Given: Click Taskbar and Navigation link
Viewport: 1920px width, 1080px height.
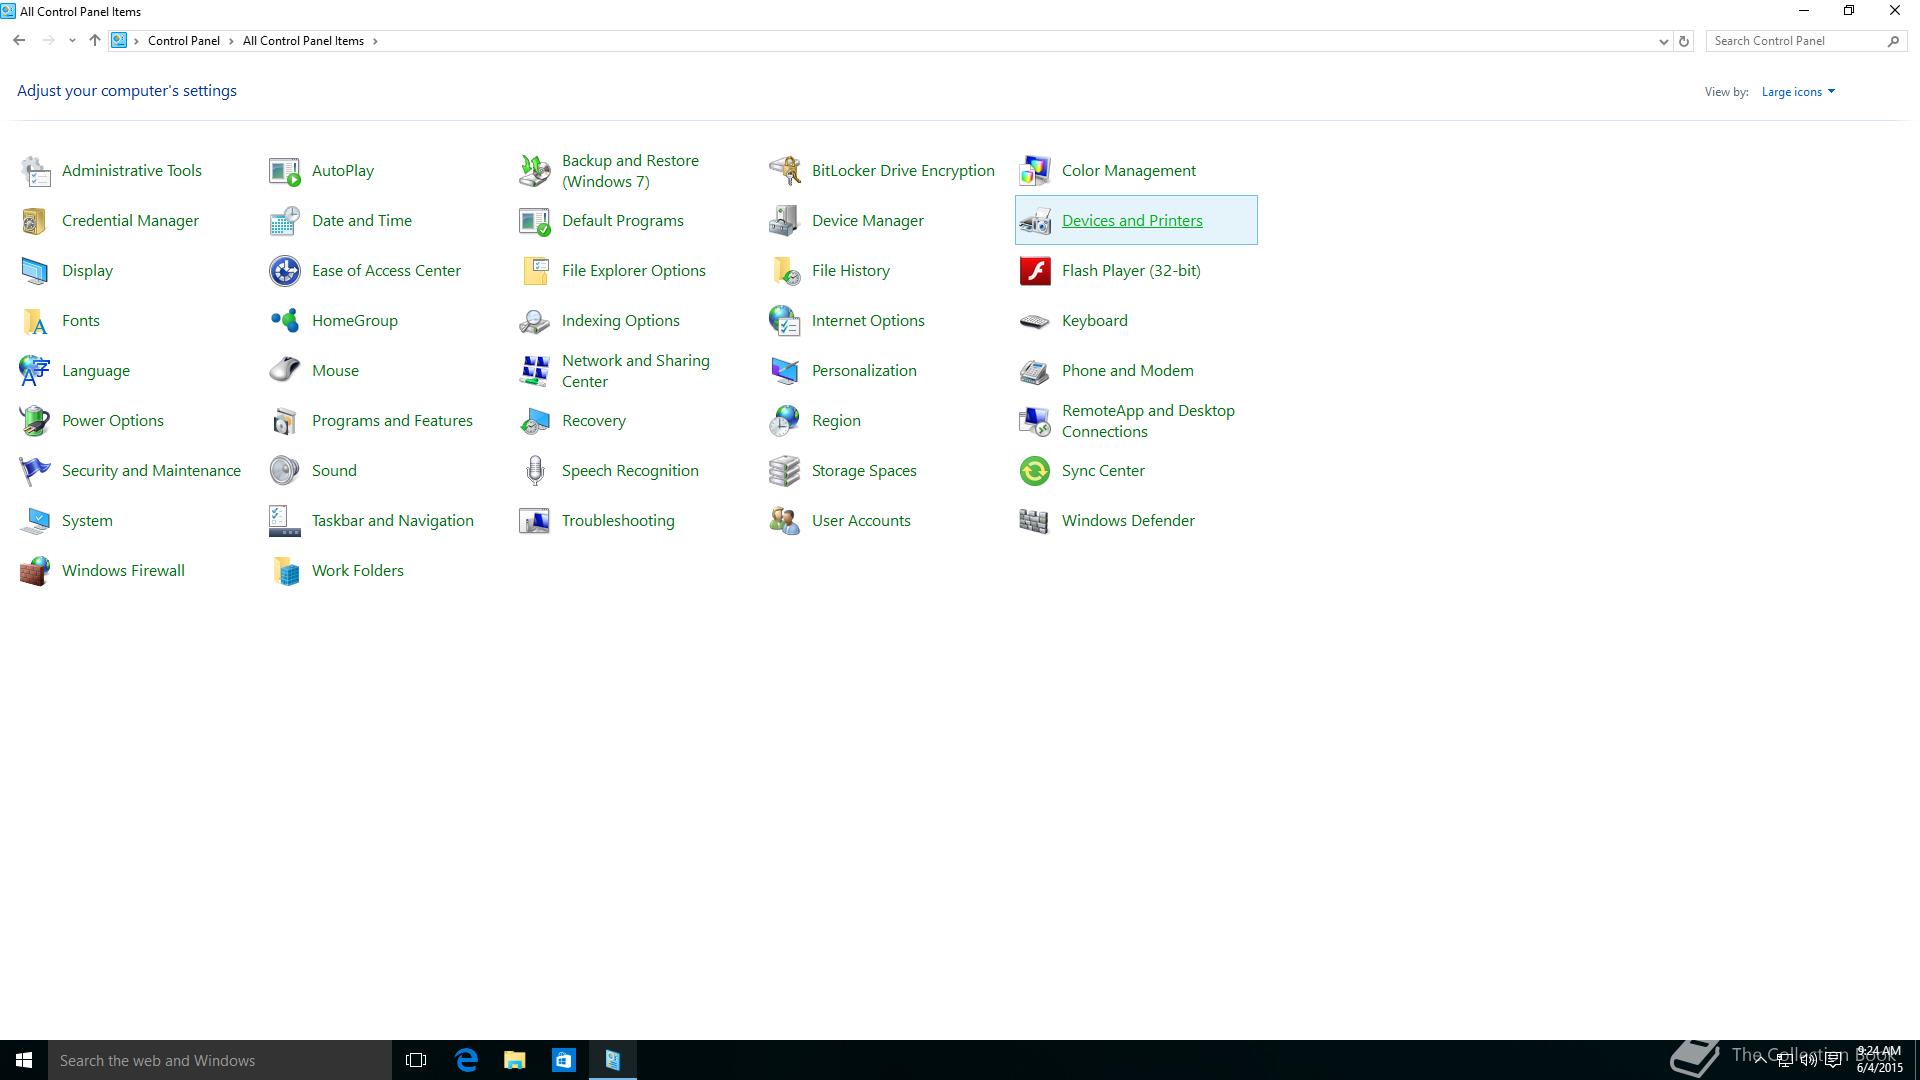Looking at the screenshot, I should (x=393, y=521).
